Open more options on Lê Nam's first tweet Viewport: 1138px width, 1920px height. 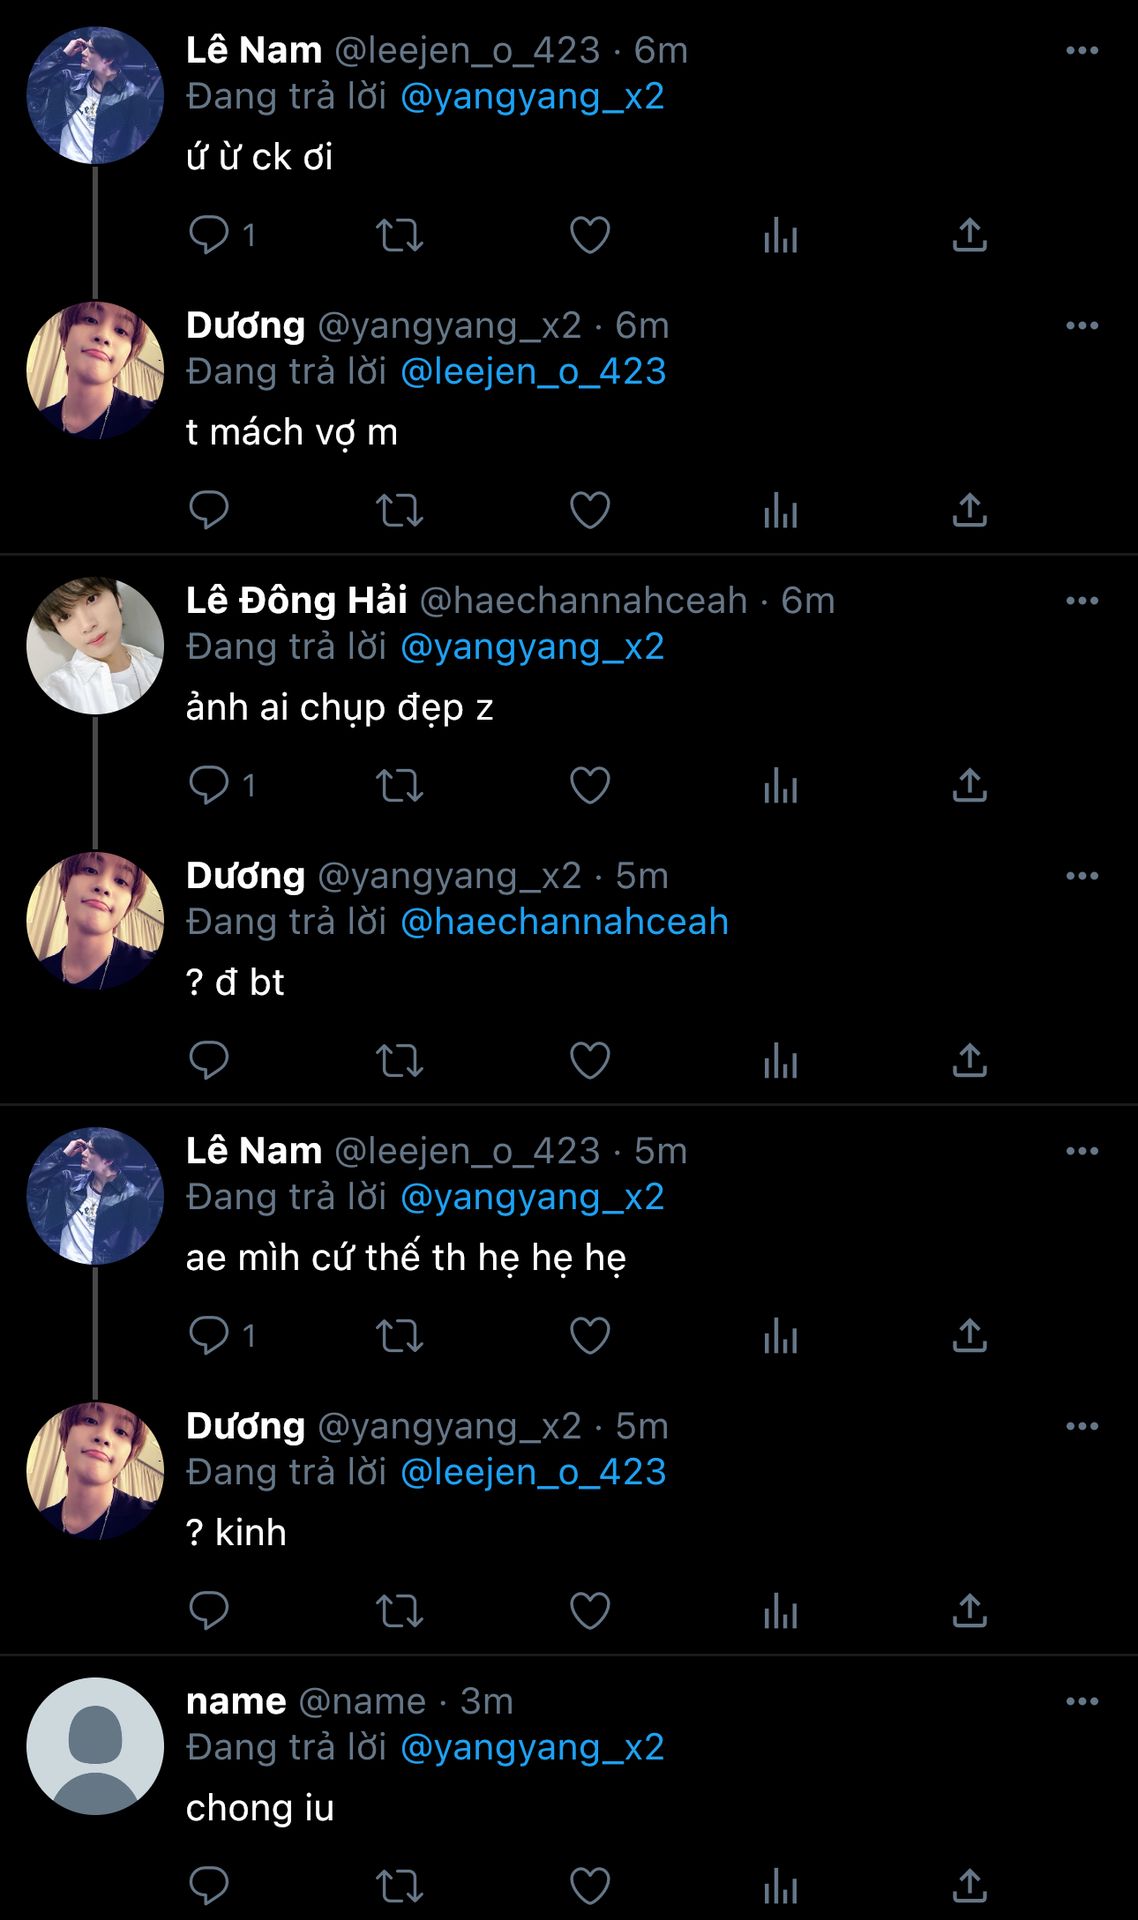point(1082,50)
